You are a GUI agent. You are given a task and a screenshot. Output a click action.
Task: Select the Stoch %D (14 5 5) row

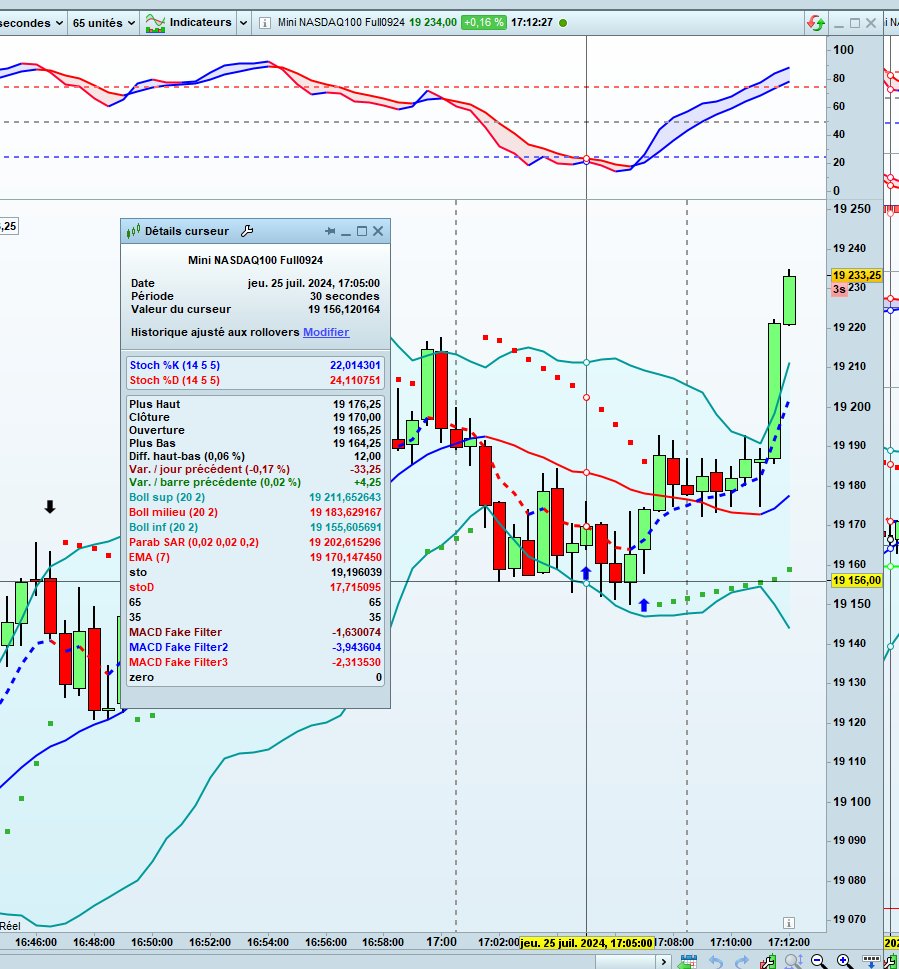click(255, 380)
